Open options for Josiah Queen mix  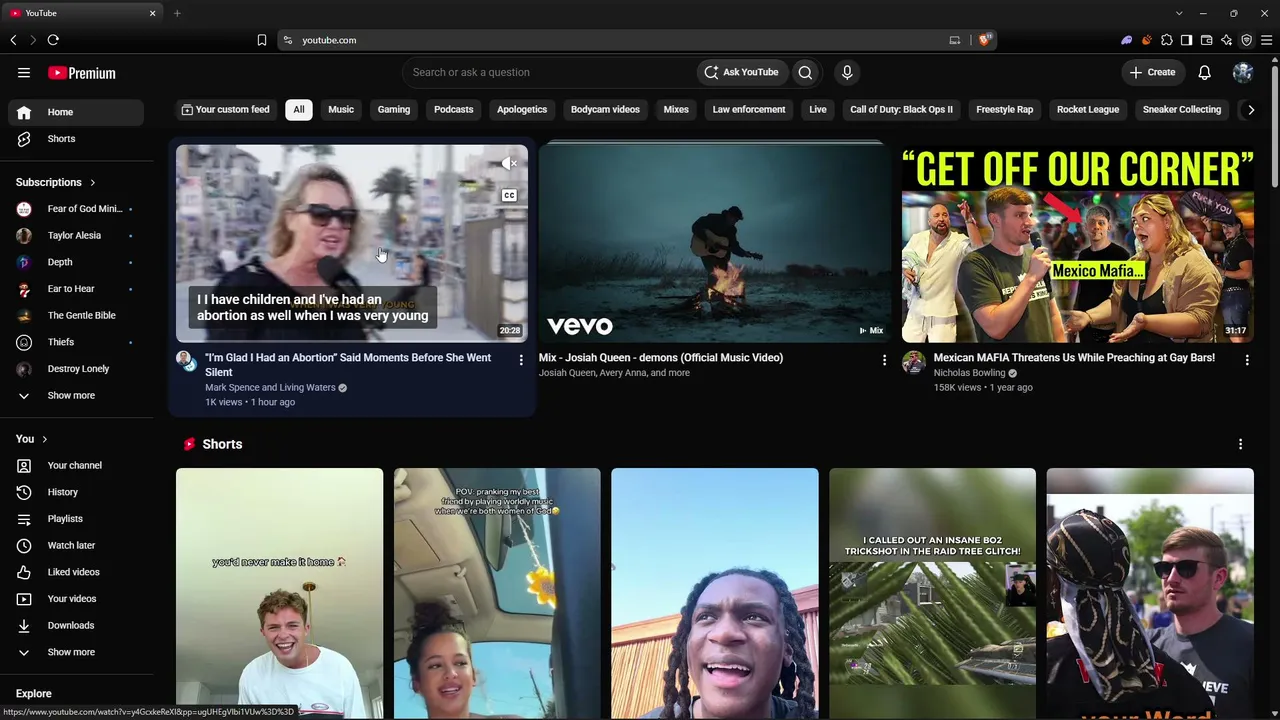point(884,359)
